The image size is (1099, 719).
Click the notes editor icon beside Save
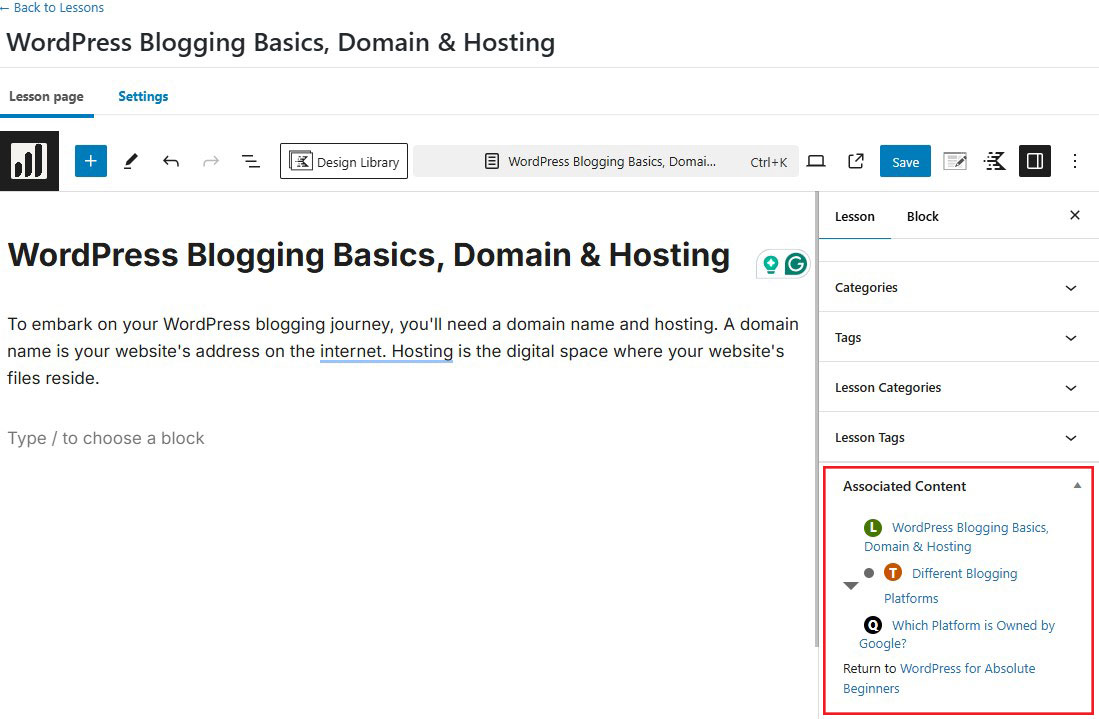pyautogui.click(x=955, y=161)
